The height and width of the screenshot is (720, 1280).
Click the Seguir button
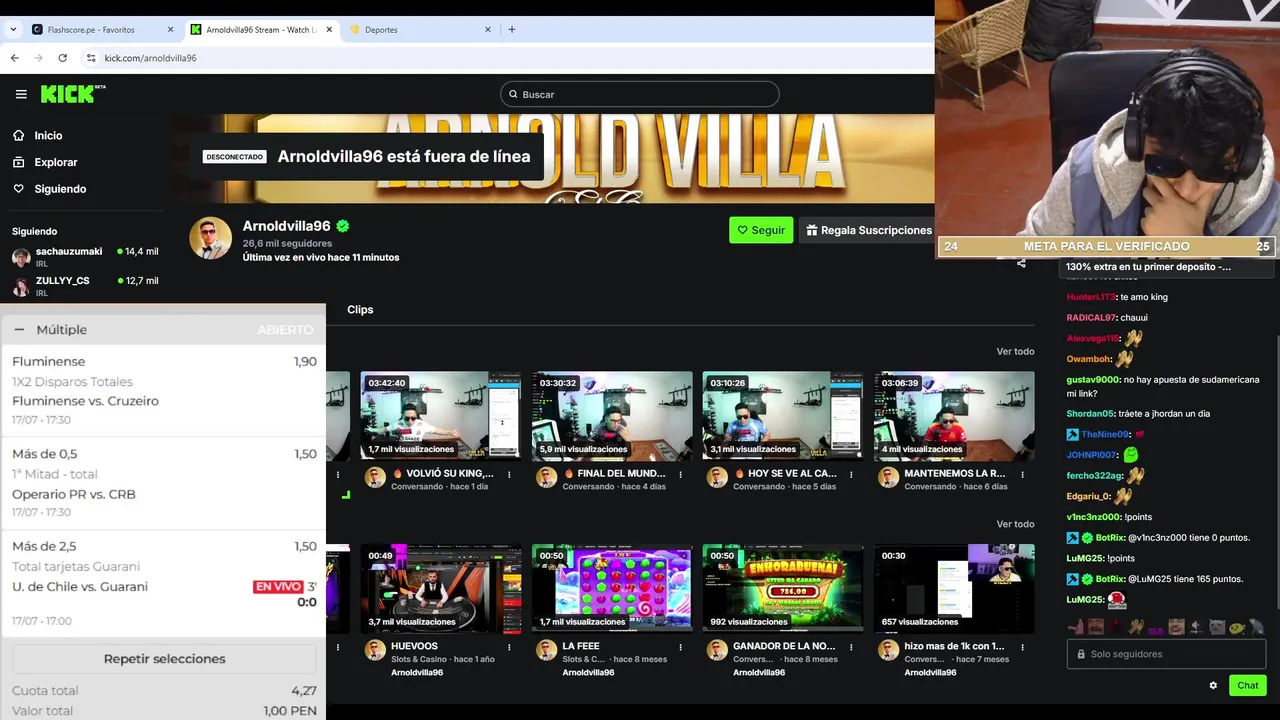coord(761,230)
